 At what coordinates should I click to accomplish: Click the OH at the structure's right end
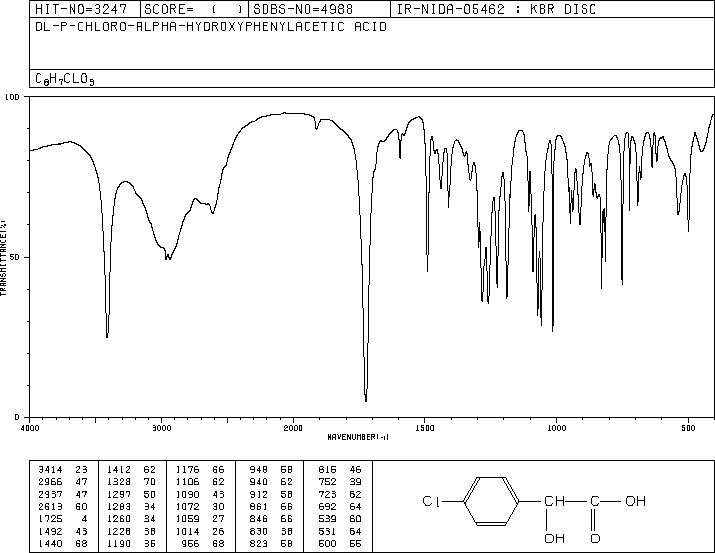[x=636, y=501]
